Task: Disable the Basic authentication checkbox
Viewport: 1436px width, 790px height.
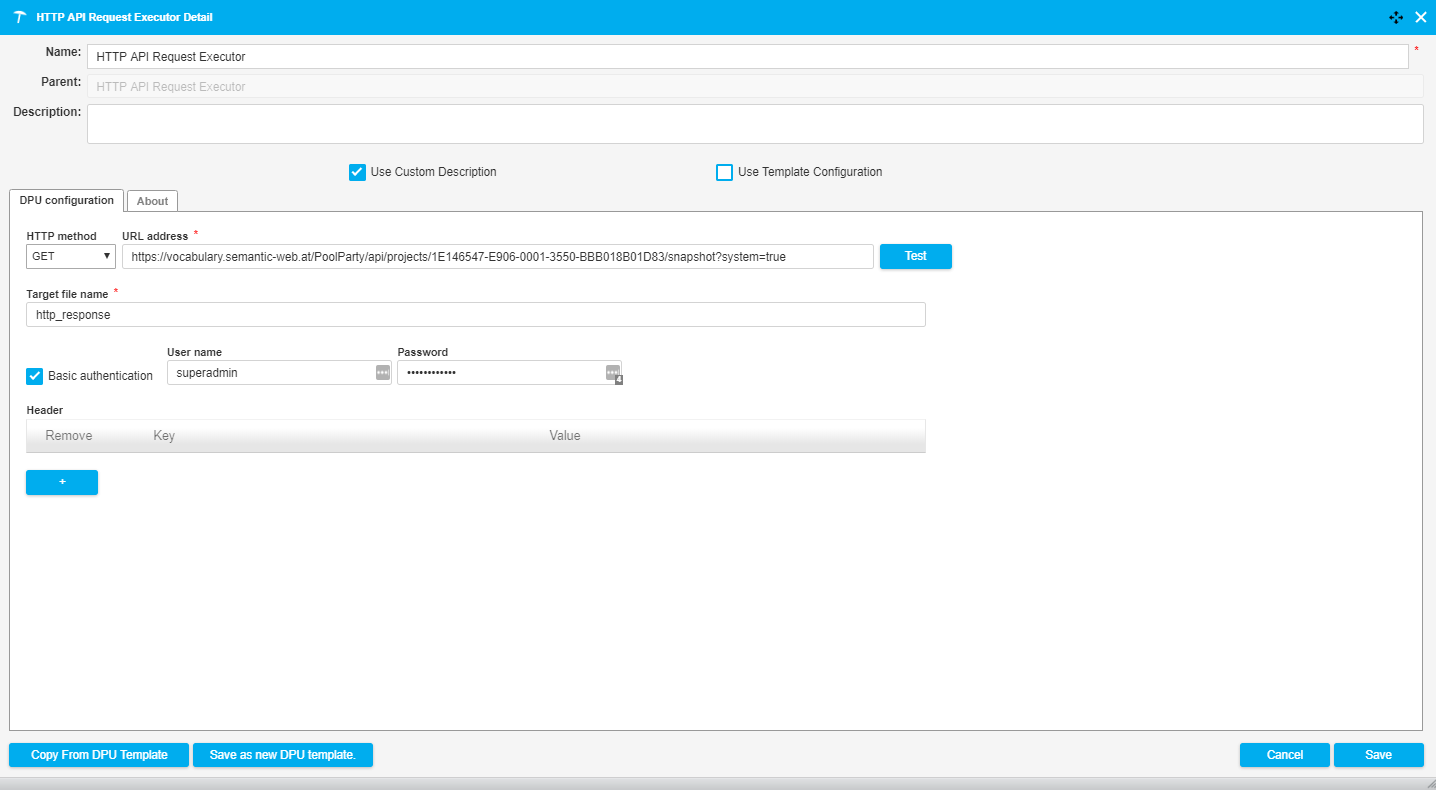Action: click(x=35, y=376)
